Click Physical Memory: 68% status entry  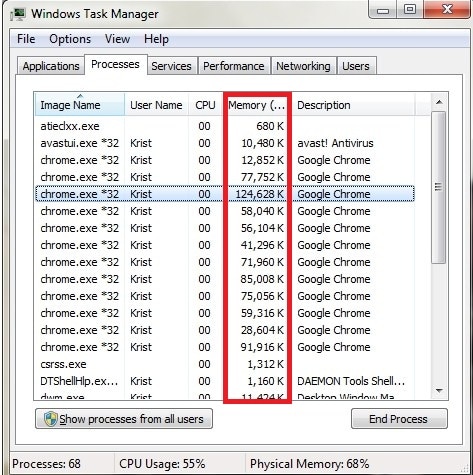click(310, 464)
